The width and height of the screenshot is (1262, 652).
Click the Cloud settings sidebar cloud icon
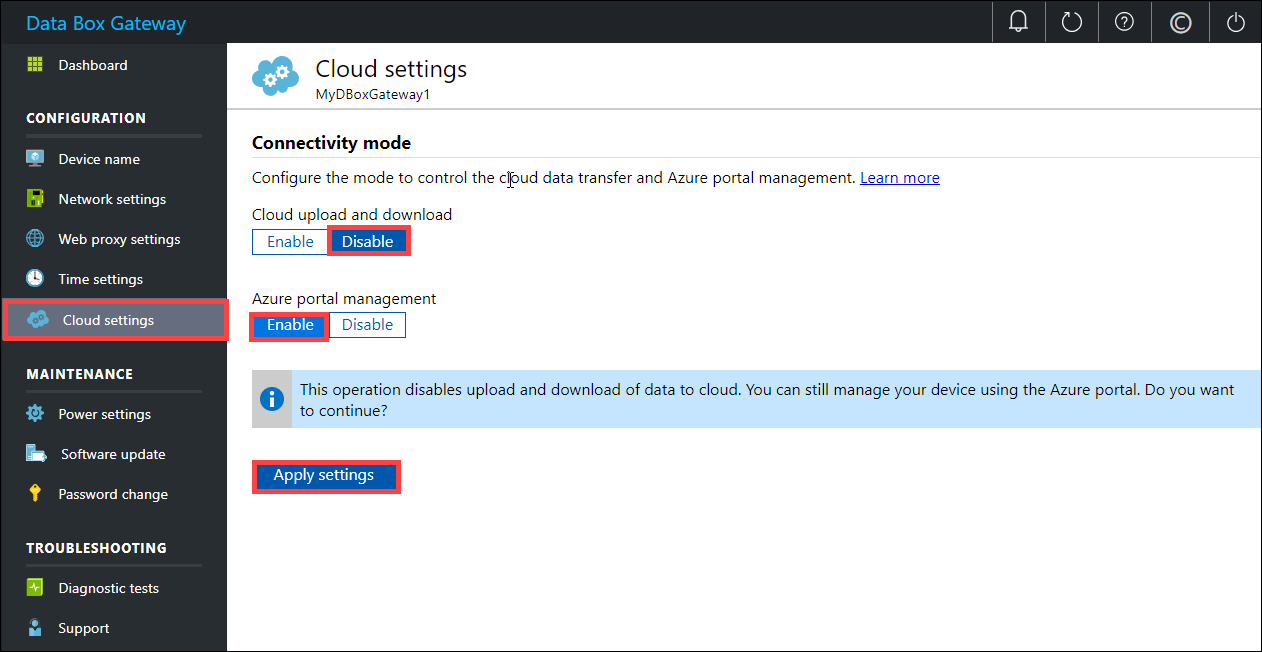pyautogui.click(x=38, y=320)
